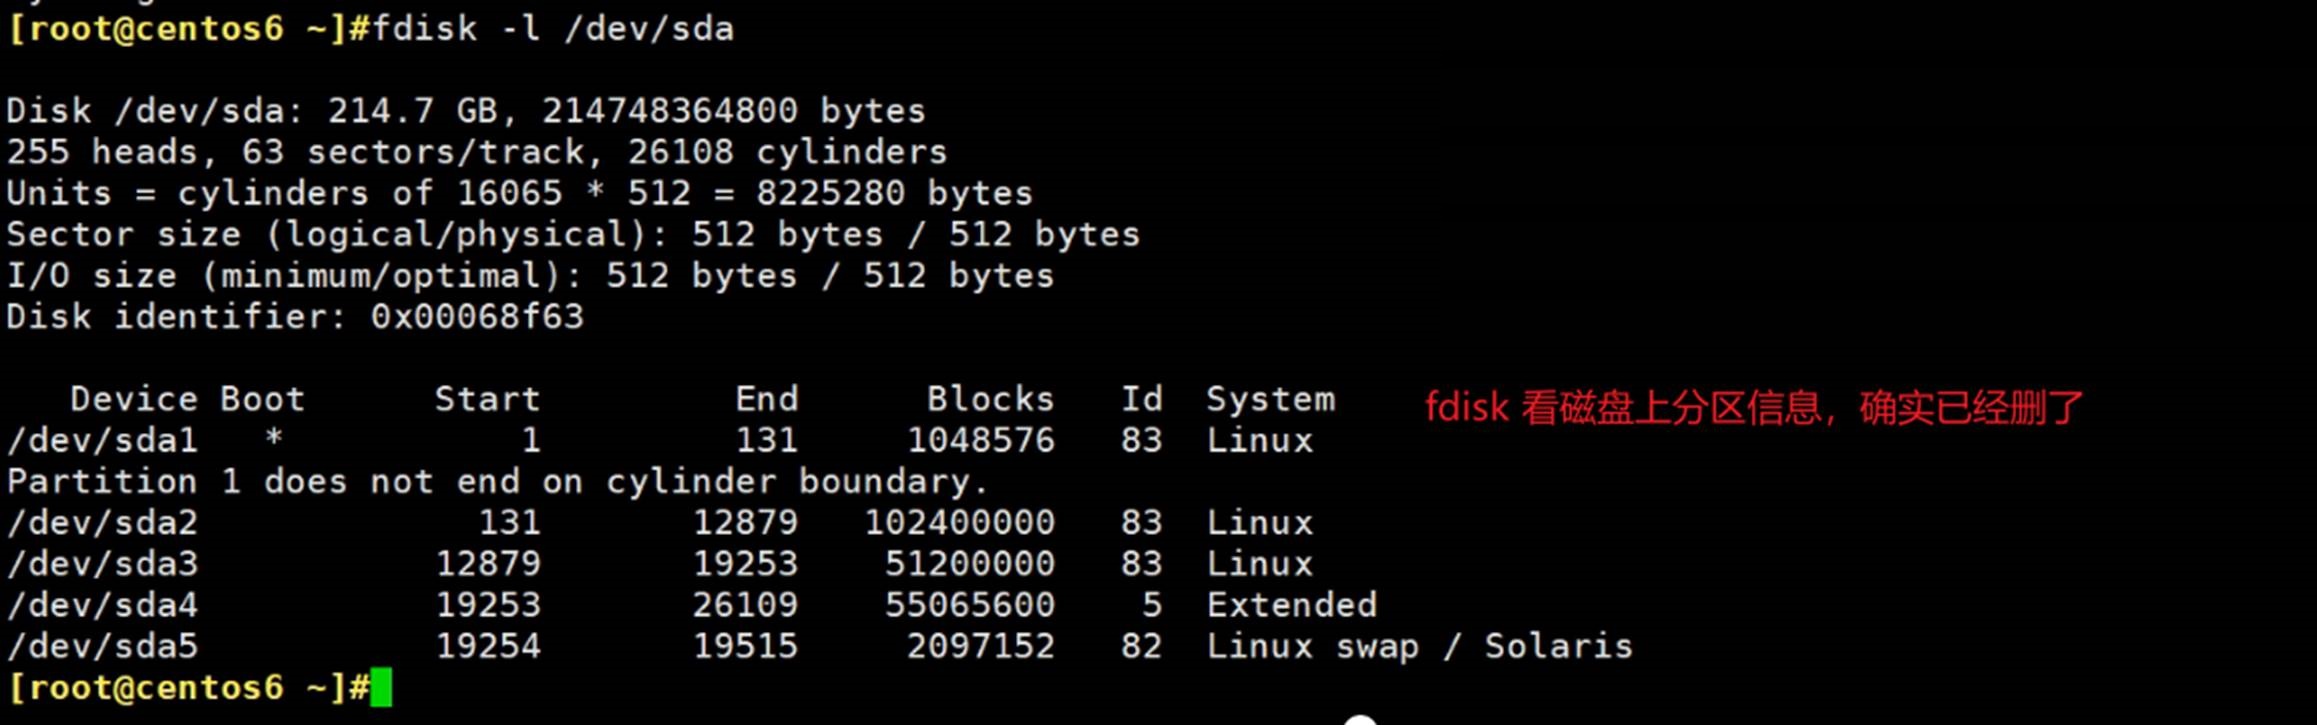Click the /dev/sda1 device name

102,440
